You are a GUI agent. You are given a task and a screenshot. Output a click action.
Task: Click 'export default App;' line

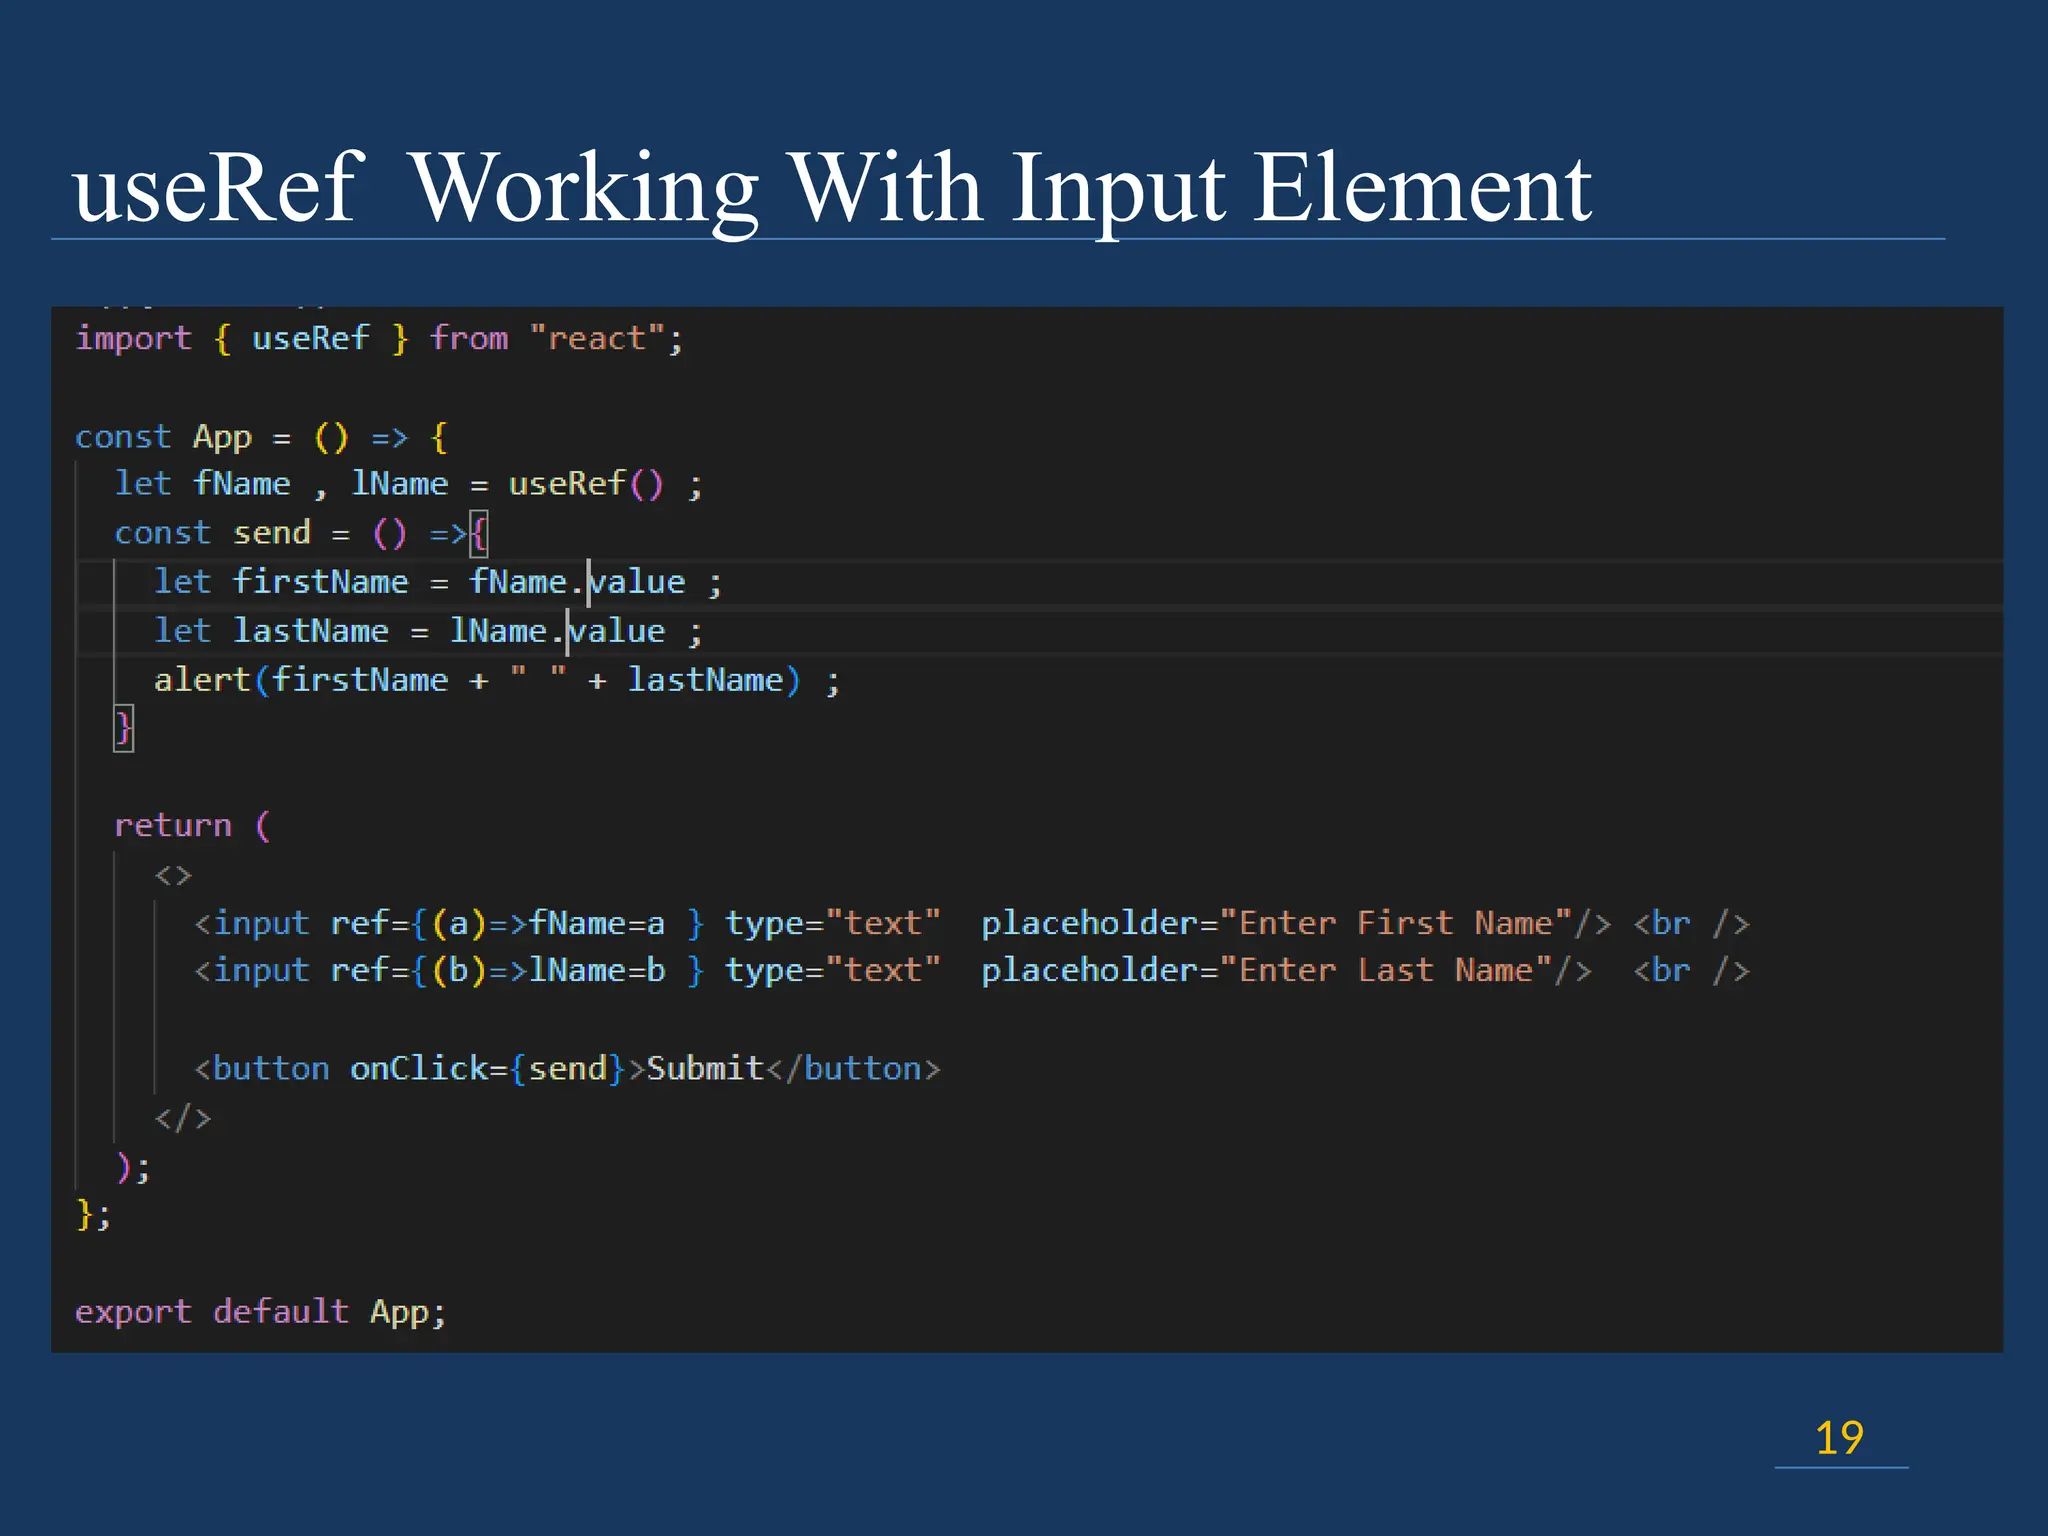pos(260,1312)
